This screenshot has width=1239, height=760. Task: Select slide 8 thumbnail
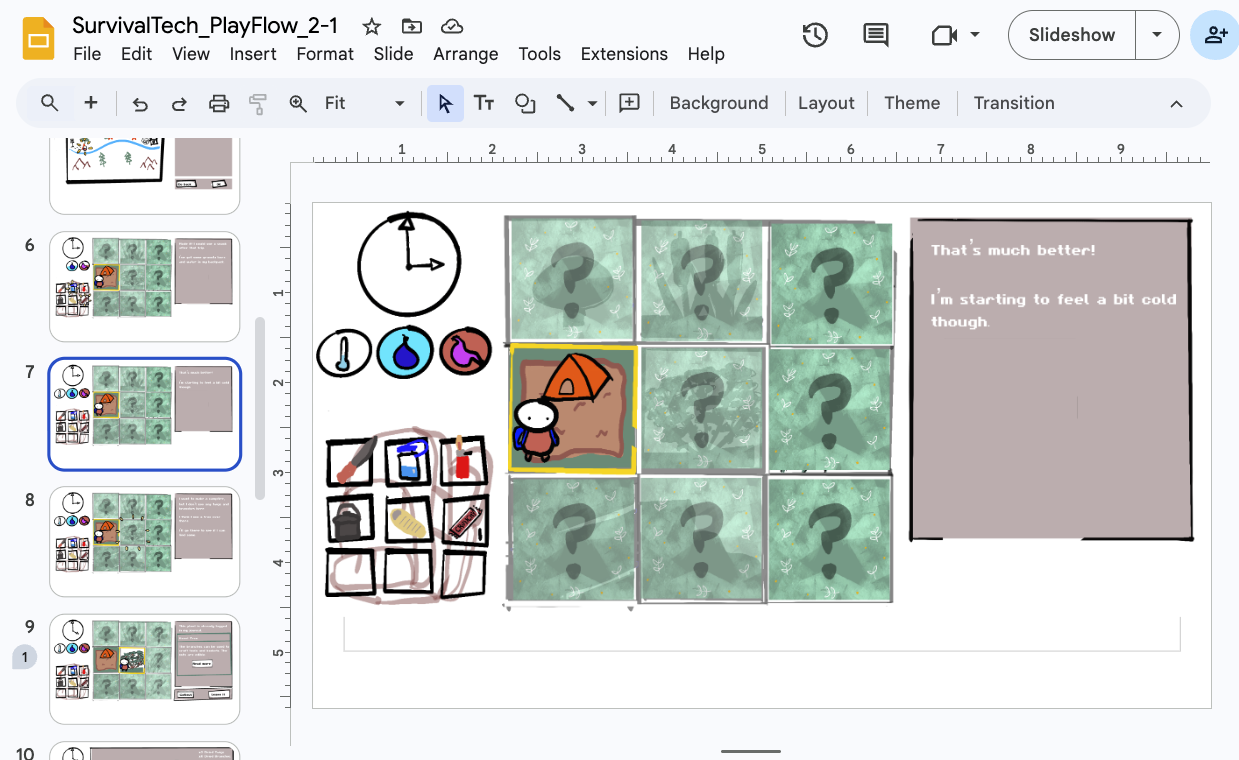[145, 541]
